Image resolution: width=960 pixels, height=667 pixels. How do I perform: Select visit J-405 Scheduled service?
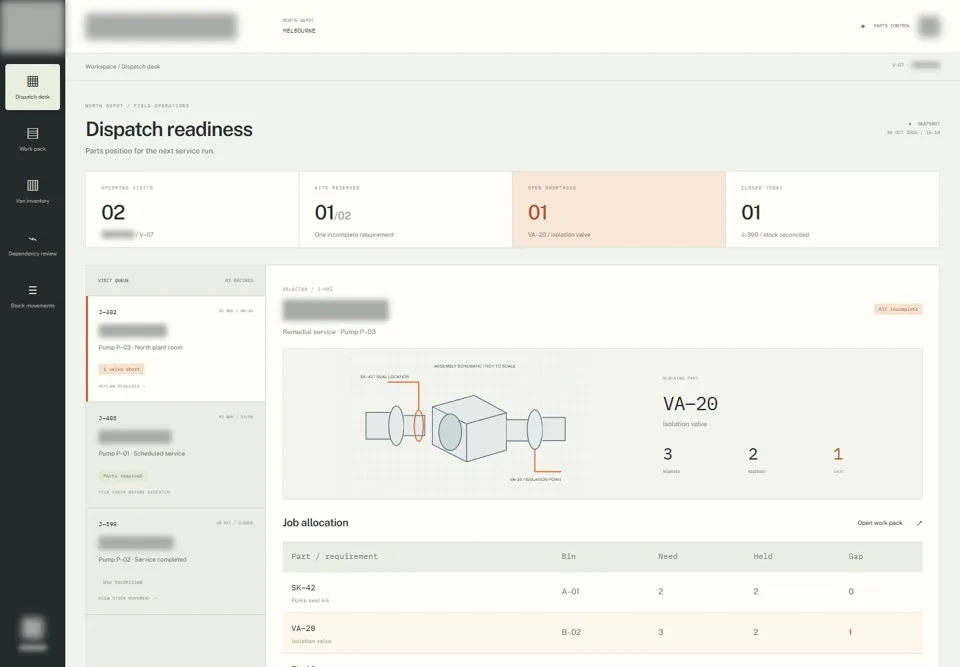click(x=176, y=455)
